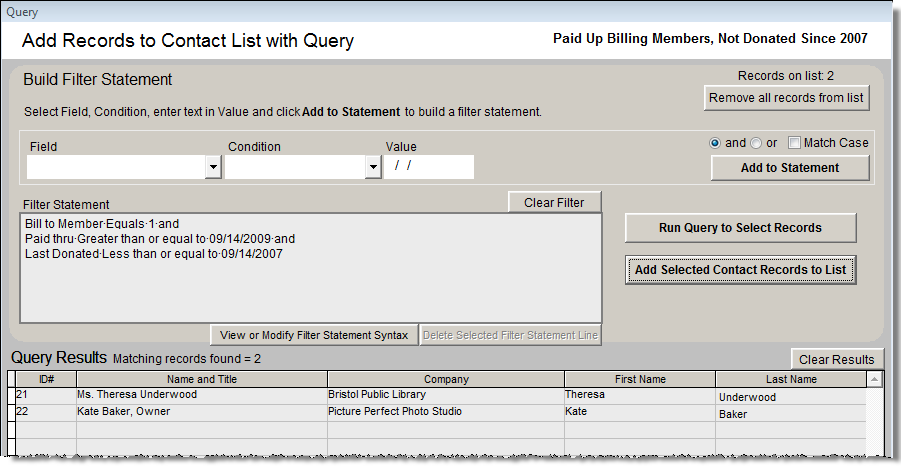Sort by the Company column header

tap(445, 379)
